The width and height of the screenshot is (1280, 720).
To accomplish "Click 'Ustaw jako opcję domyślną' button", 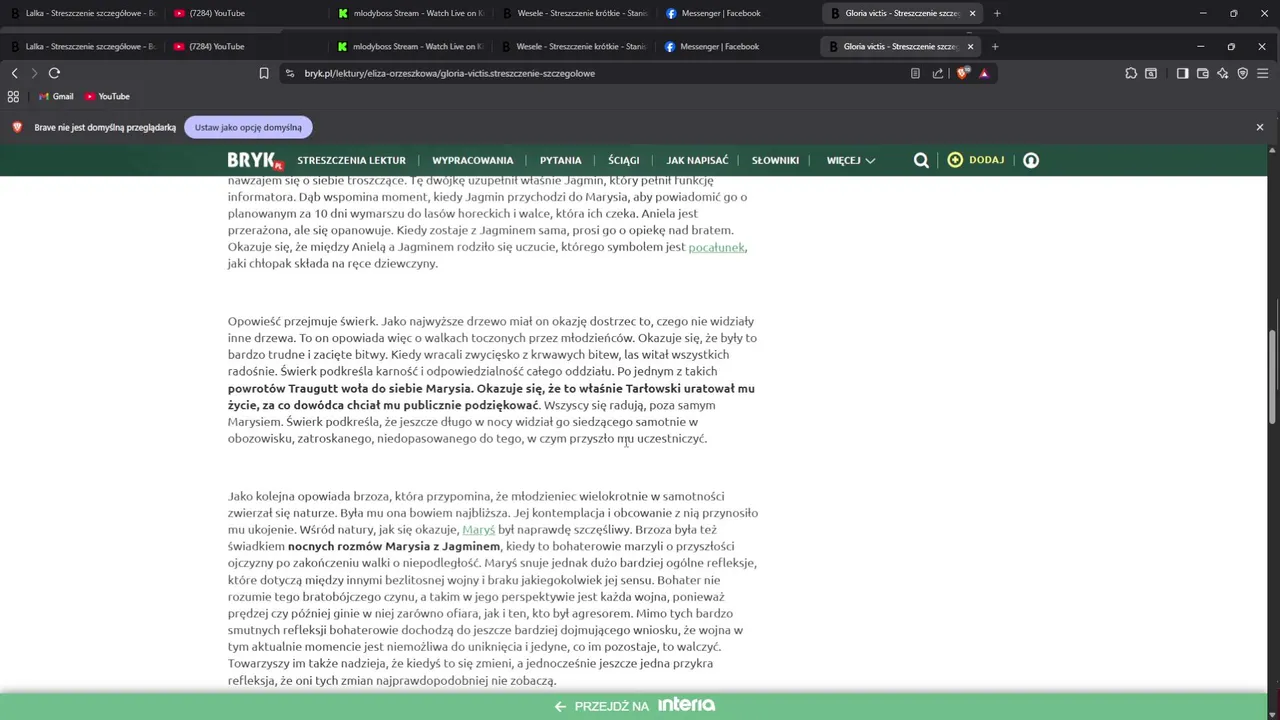I will tap(248, 127).
